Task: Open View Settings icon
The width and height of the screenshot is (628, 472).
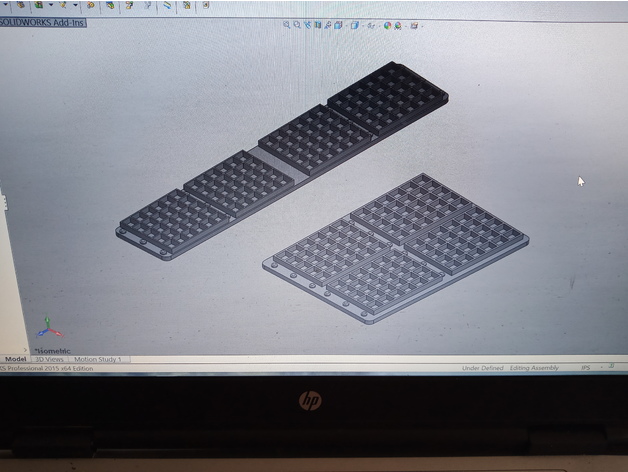Action: pos(414,25)
